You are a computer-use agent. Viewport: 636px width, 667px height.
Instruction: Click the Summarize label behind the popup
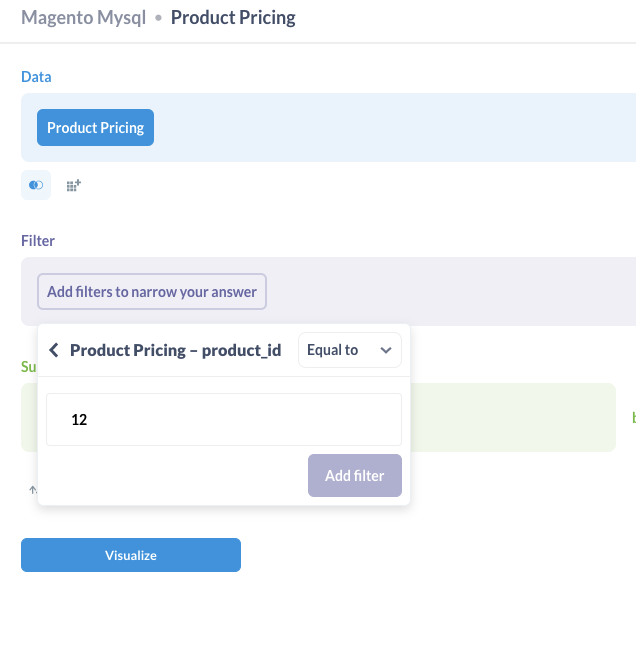pos(28,367)
